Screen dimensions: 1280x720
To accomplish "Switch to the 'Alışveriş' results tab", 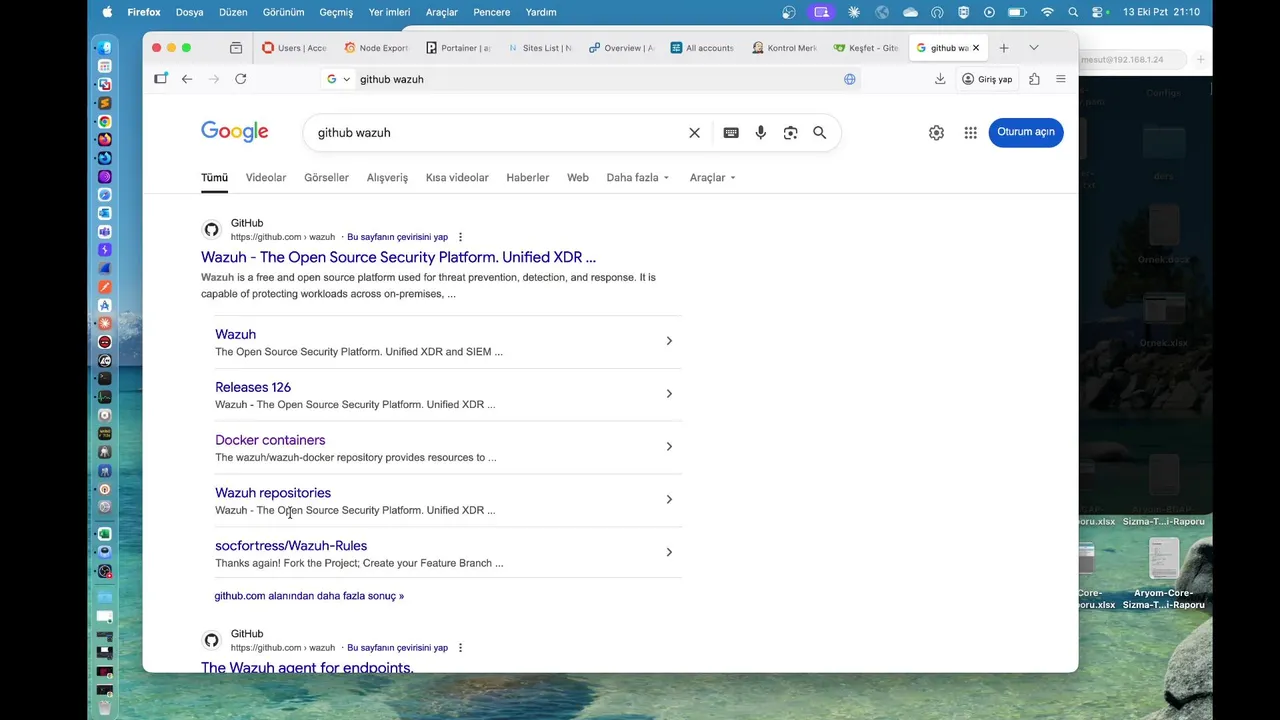I will point(387,178).
